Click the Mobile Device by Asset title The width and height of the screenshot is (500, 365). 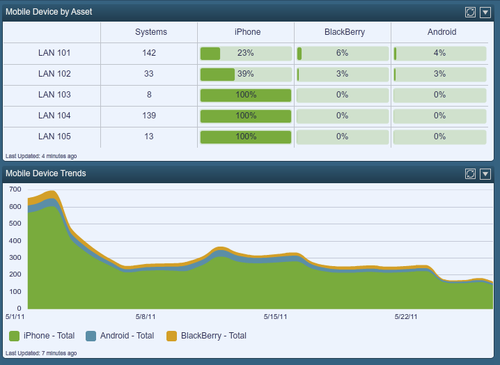pyautogui.click(x=49, y=12)
